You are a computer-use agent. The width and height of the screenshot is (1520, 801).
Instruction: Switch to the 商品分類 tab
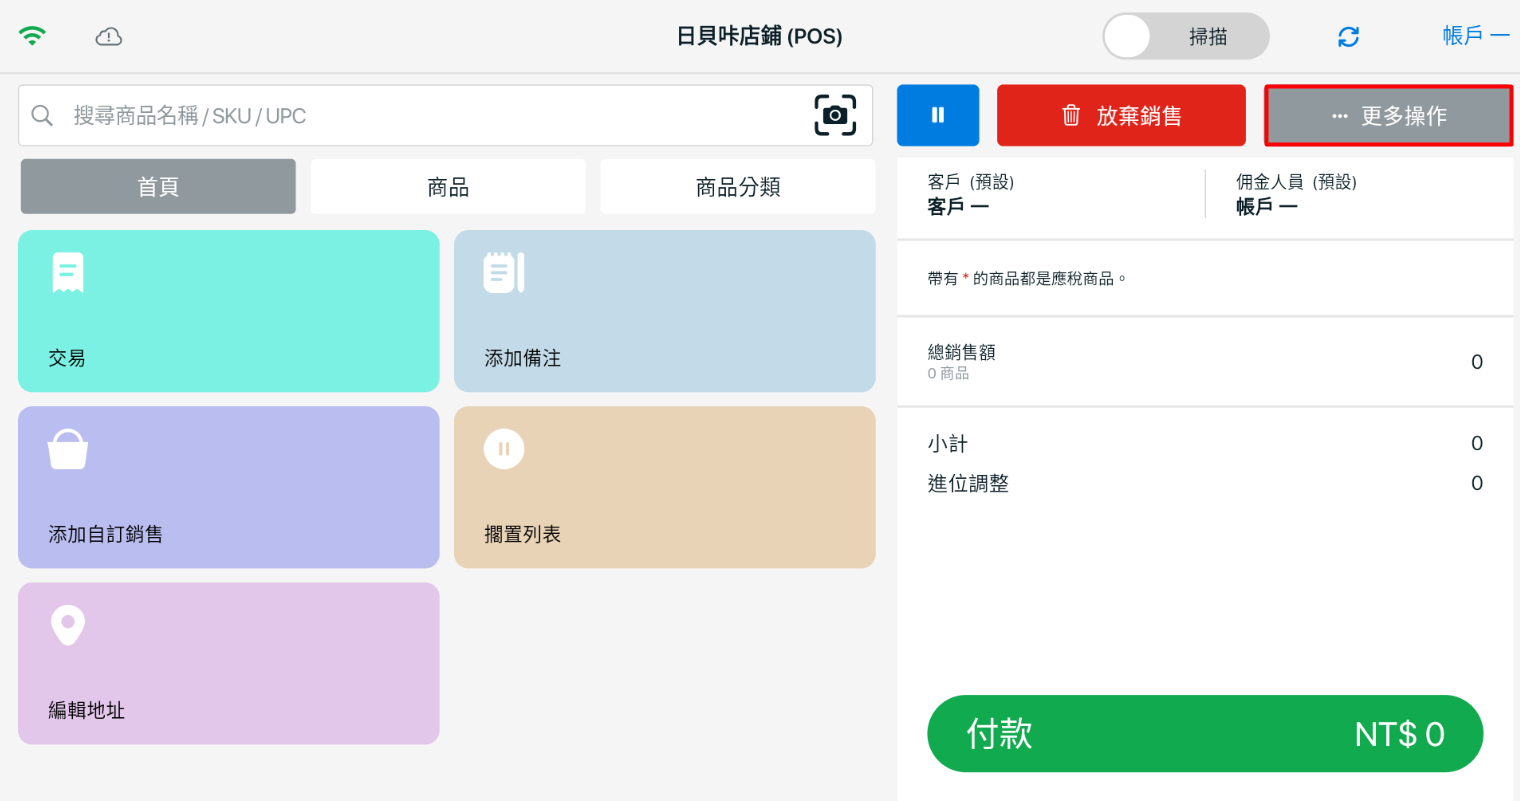pyautogui.click(x=737, y=187)
